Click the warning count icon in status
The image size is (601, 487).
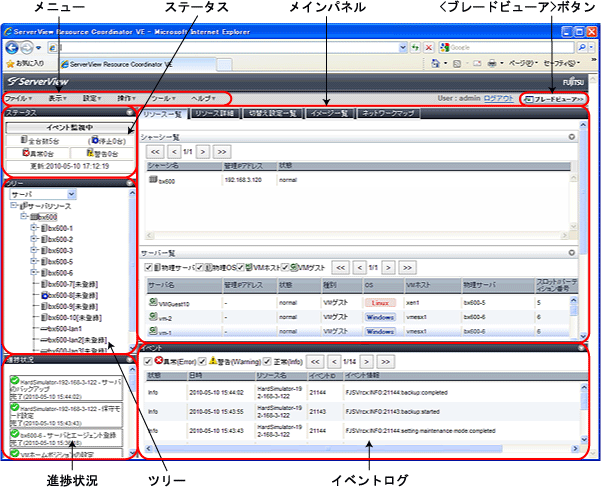pos(90,152)
